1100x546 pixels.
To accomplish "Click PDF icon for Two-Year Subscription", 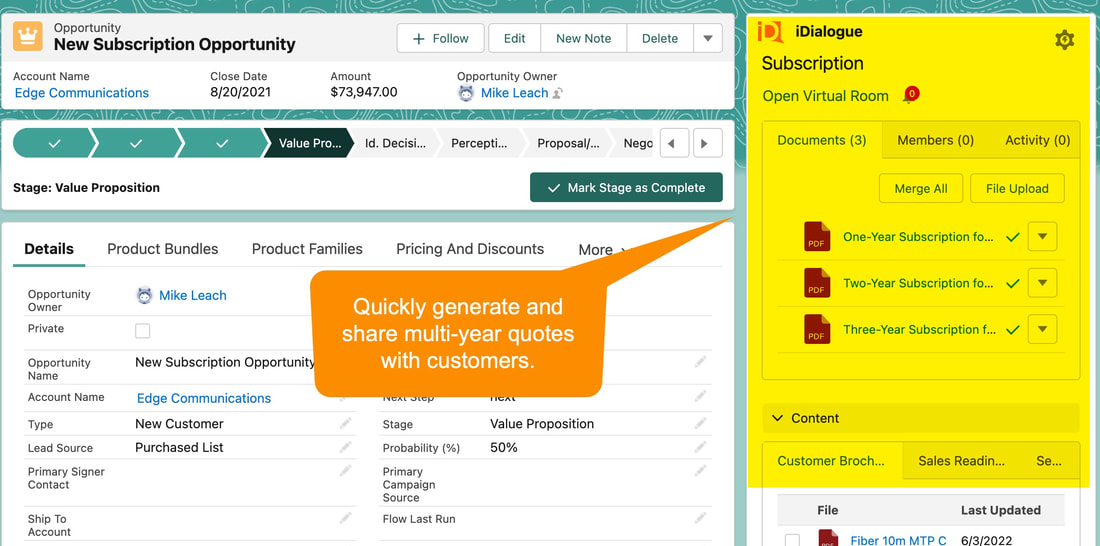I will coord(817,283).
